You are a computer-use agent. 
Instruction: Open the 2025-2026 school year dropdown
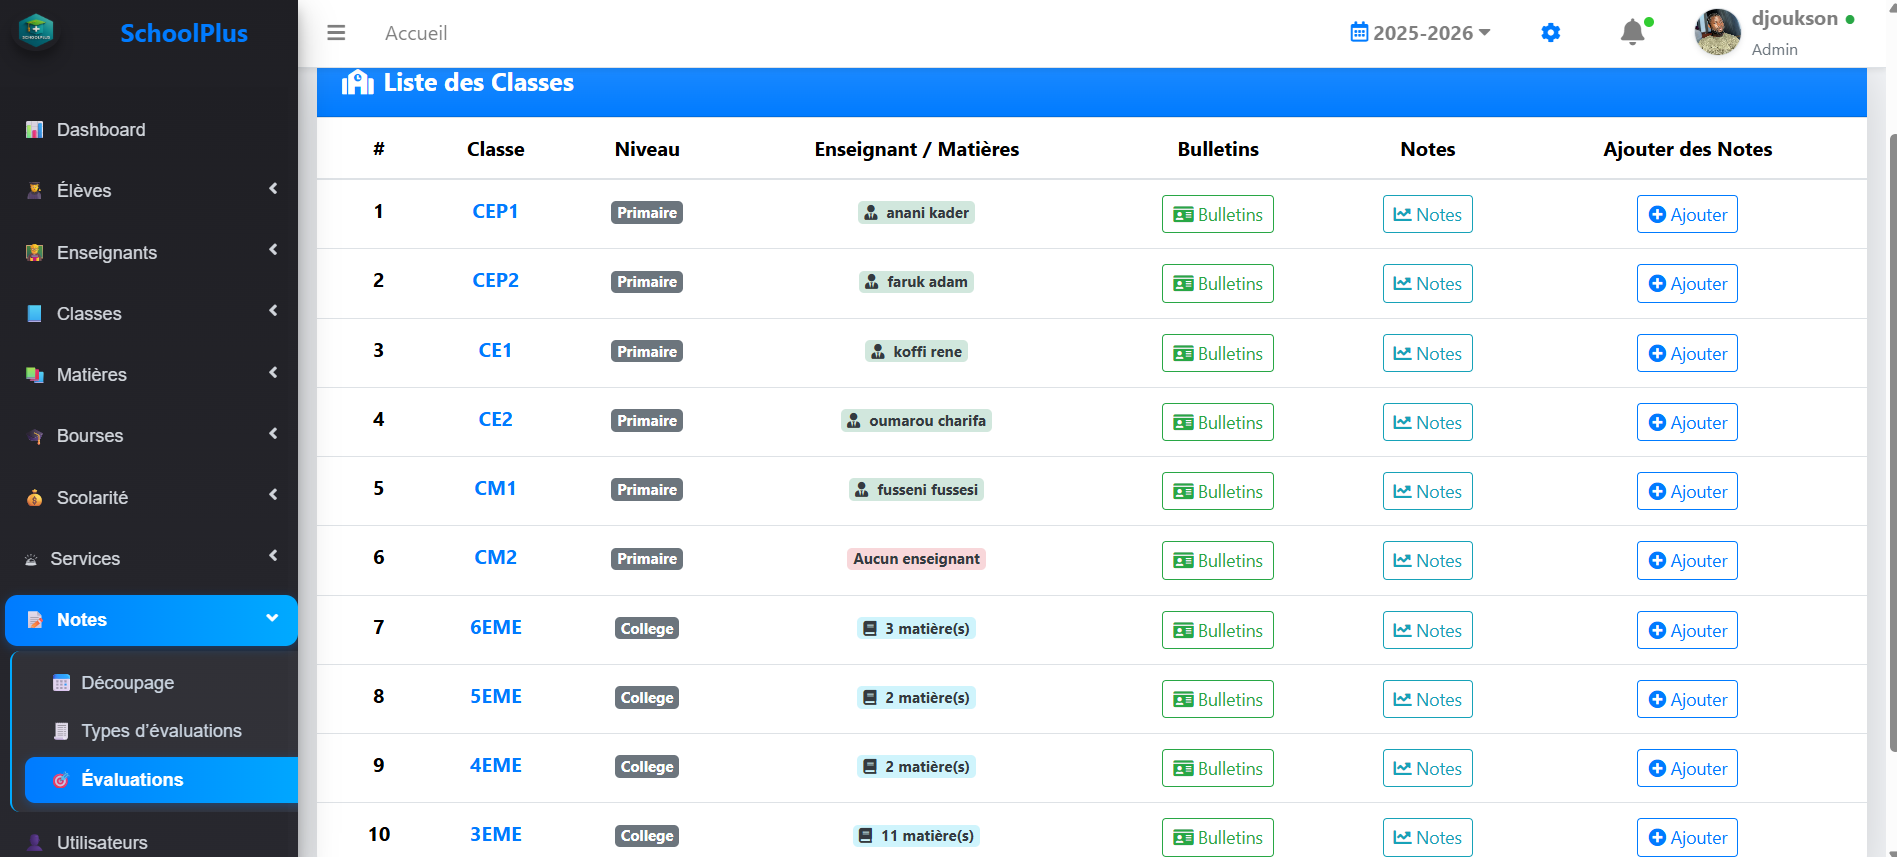click(x=1420, y=33)
